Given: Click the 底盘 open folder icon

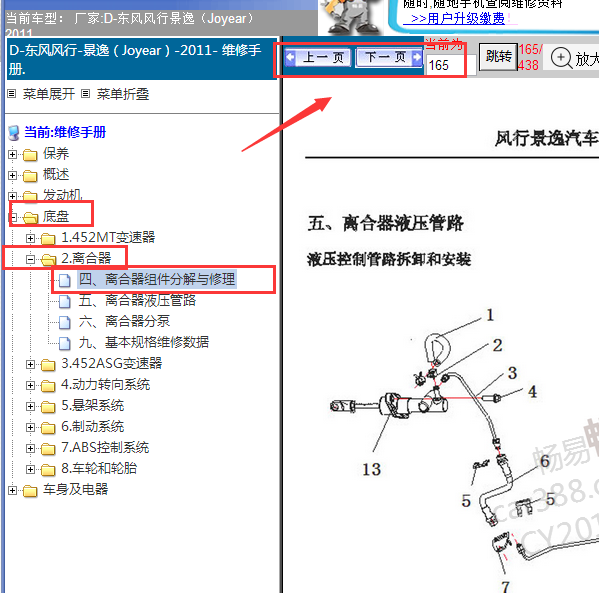Looking at the screenshot, I should [30, 217].
